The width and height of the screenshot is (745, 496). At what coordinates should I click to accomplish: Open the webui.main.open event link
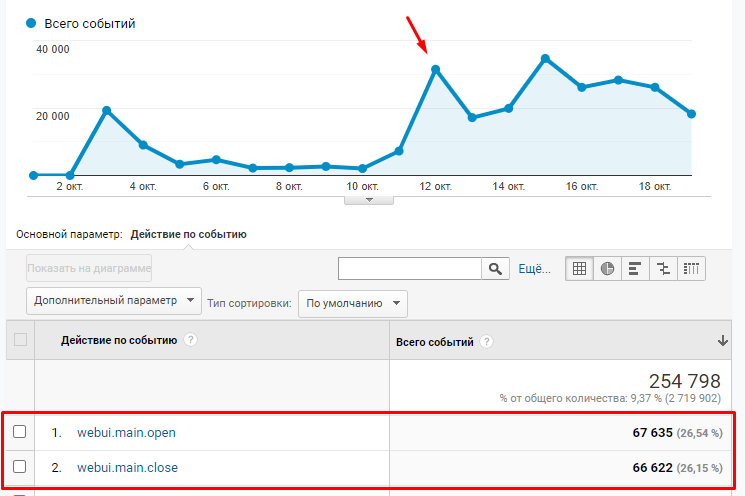[x=126, y=433]
